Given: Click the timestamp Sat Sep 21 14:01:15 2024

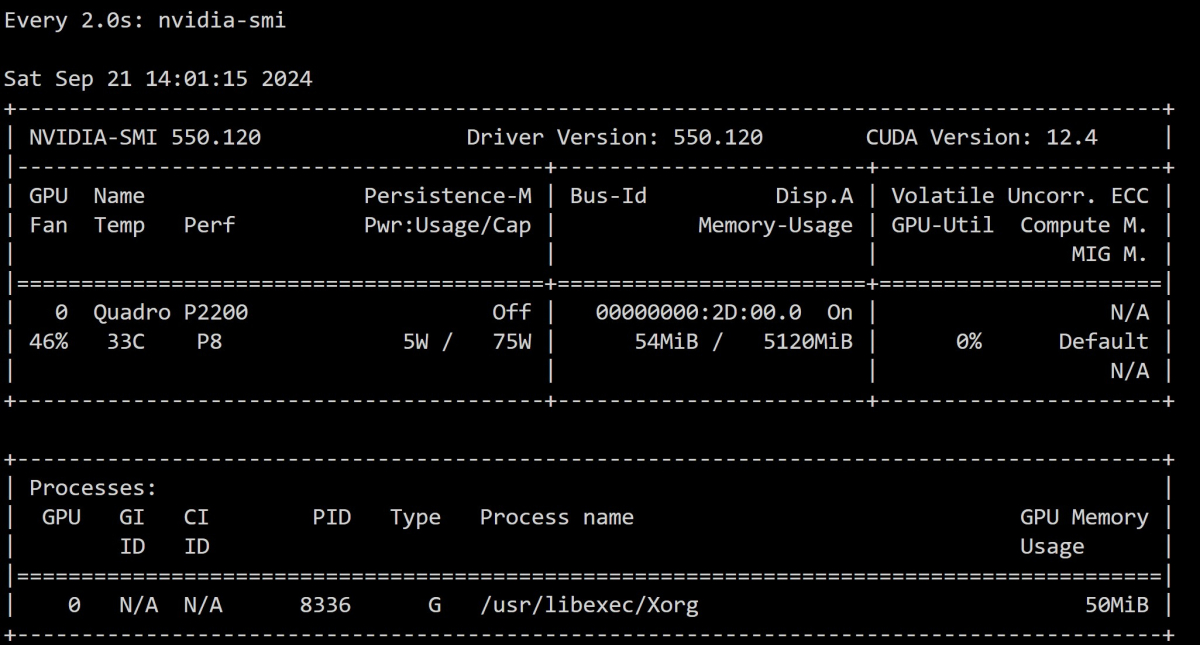Looking at the screenshot, I should pyautogui.click(x=158, y=79).
